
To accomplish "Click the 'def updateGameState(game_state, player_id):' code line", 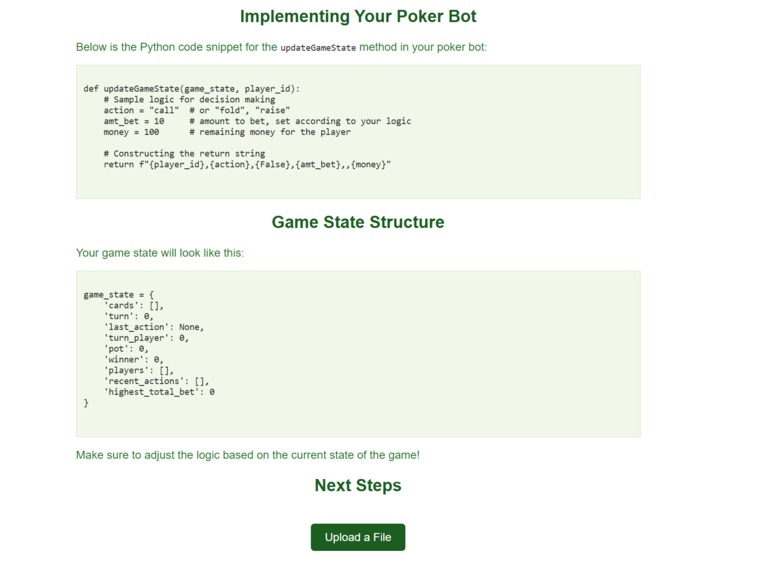I will [192, 89].
